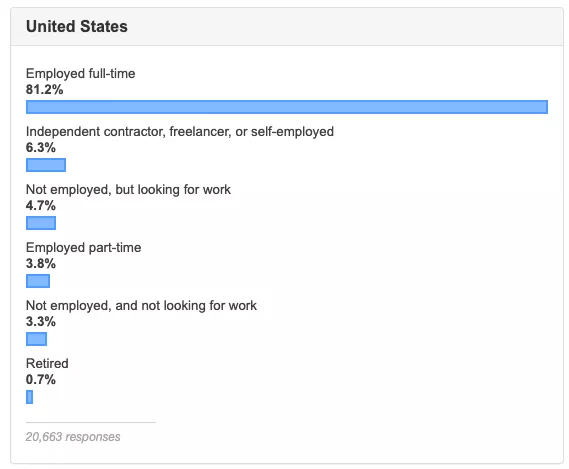
Task: Click the 4.7% percentage text
Action: 41,206
